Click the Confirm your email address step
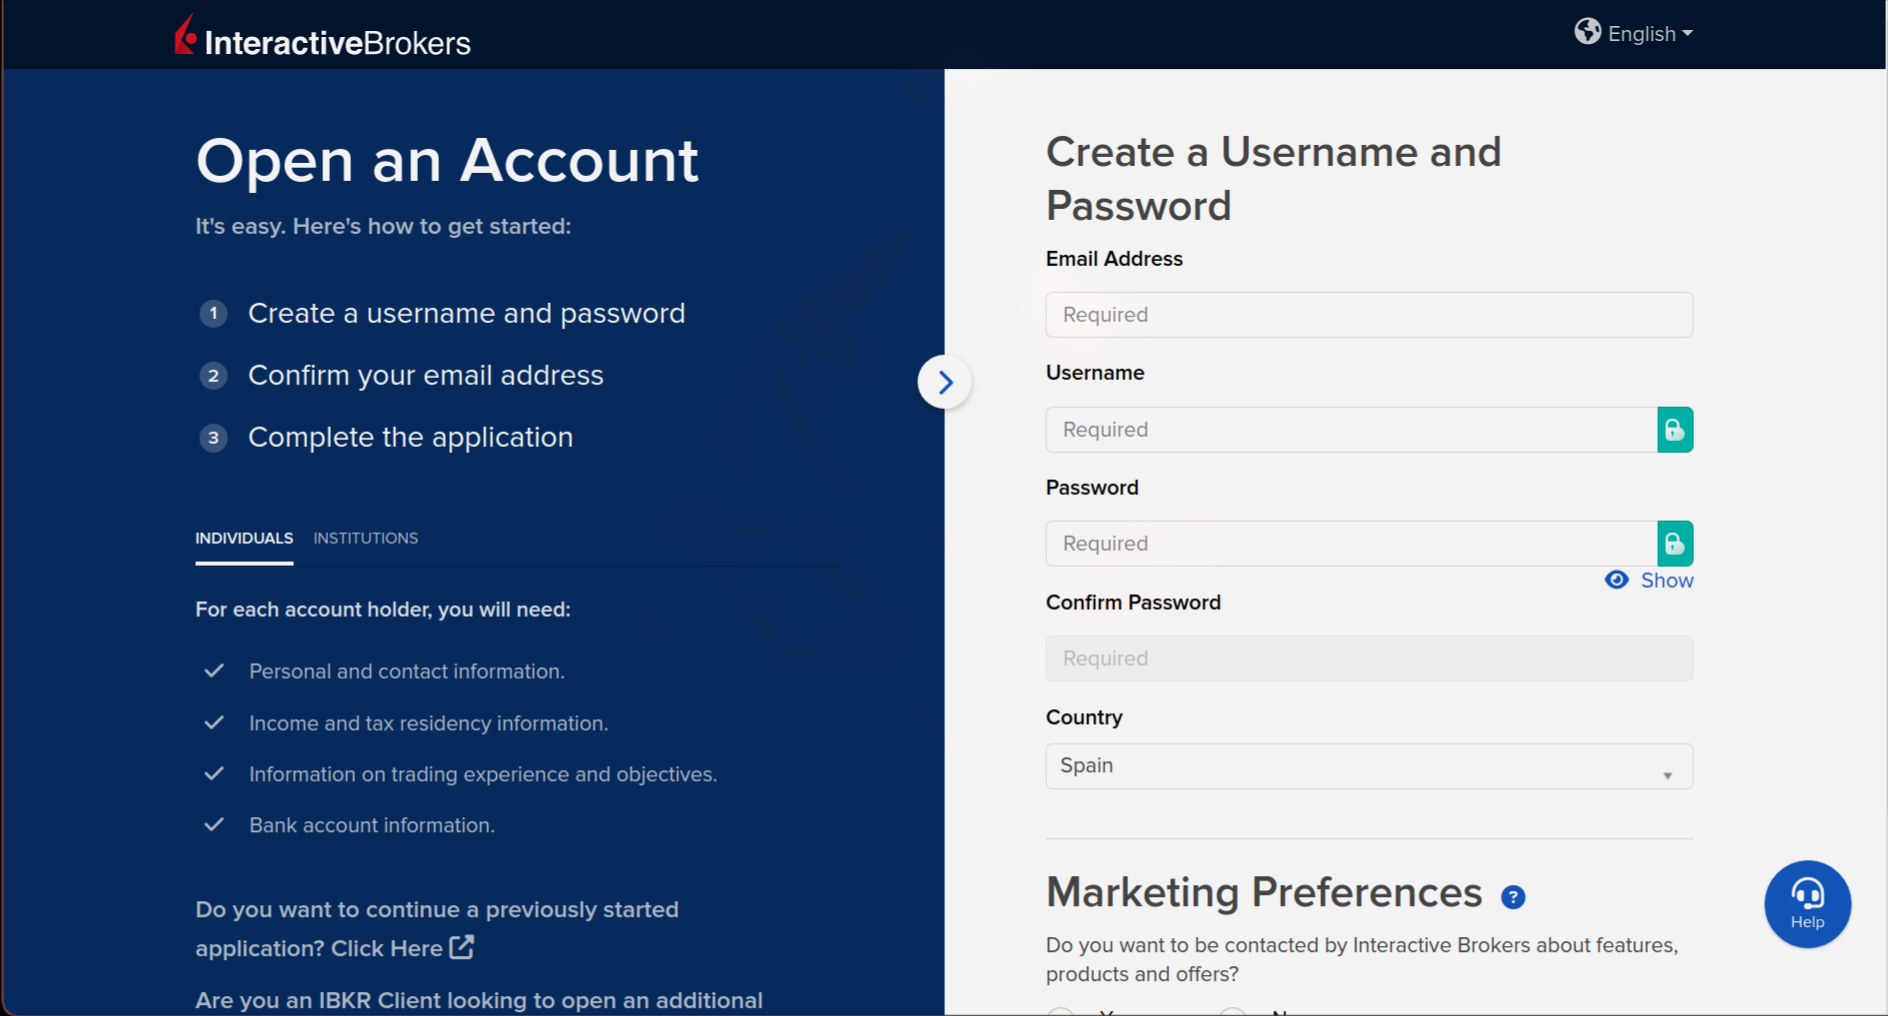 425,376
